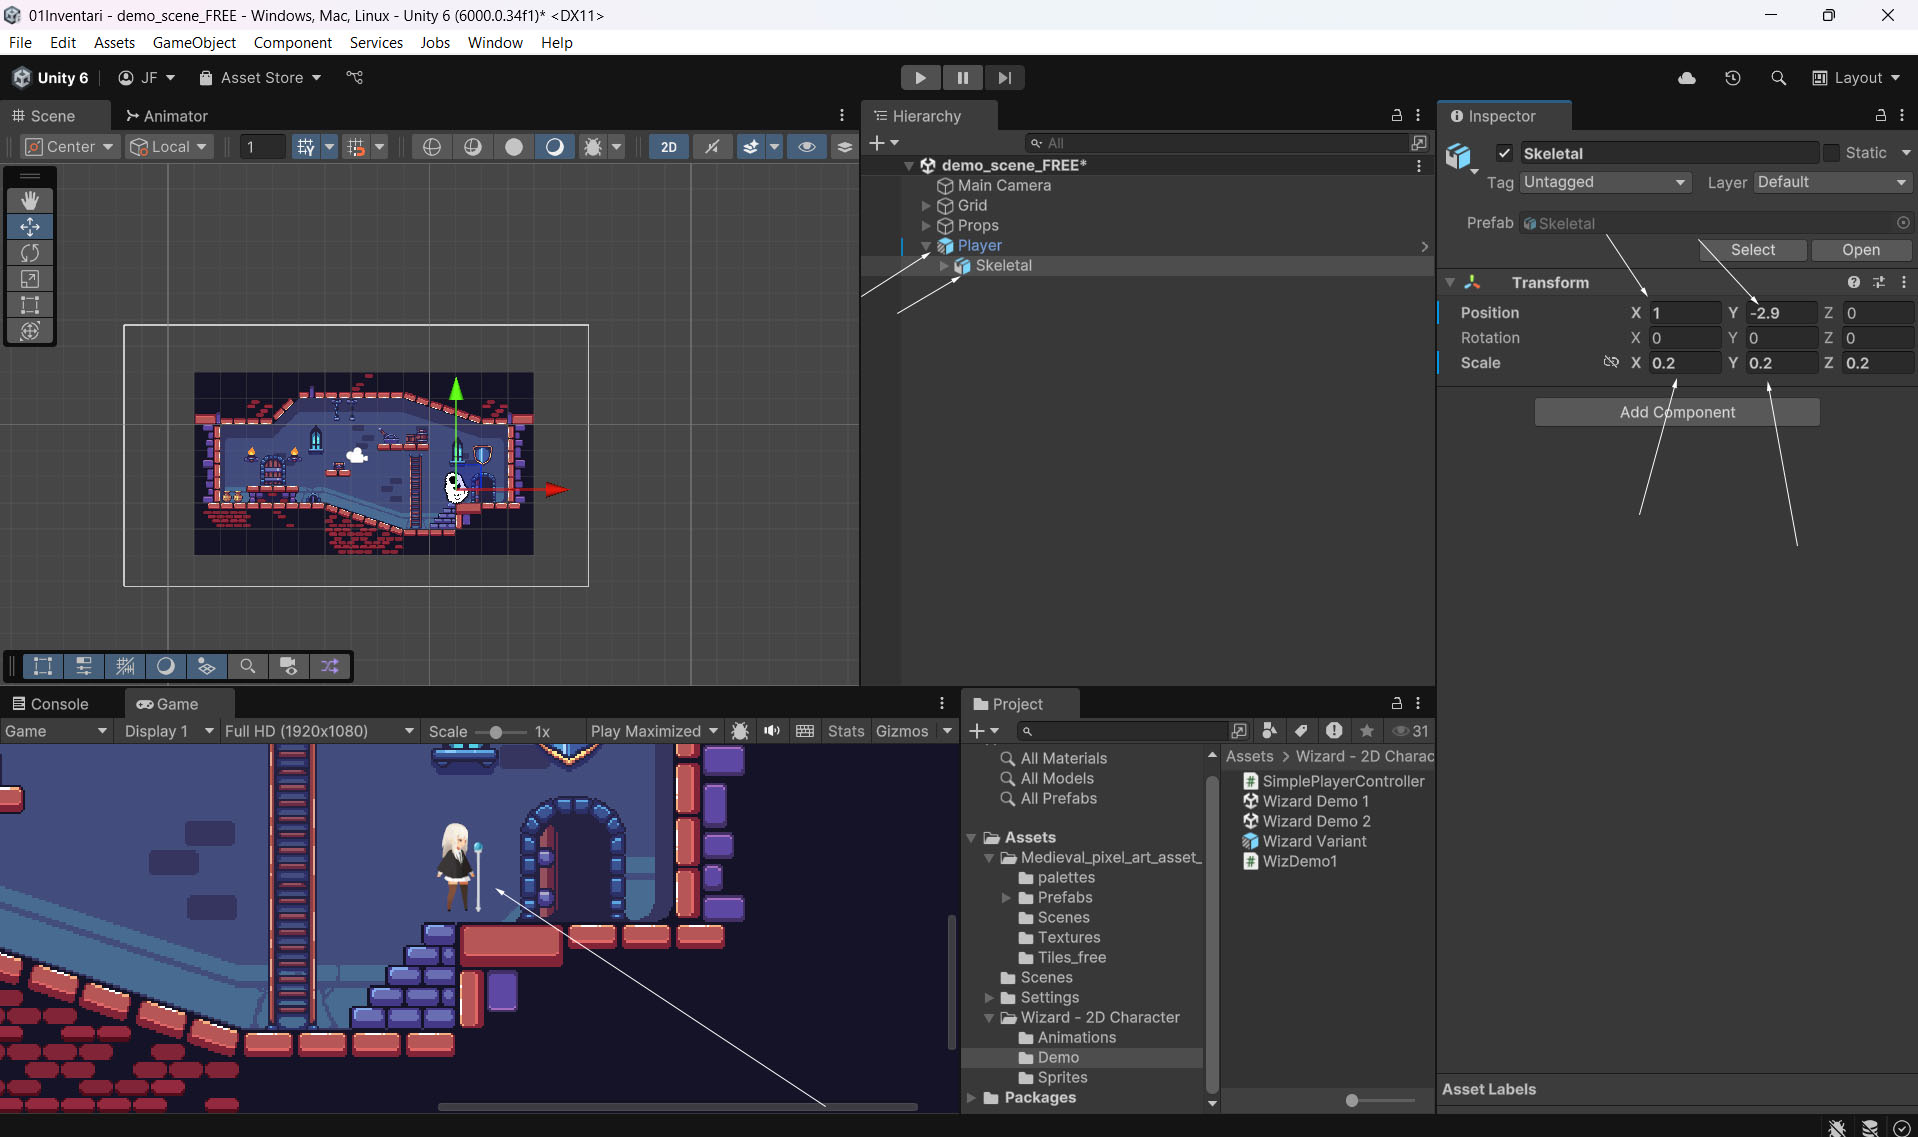Click the prefab Open button
The width and height of the screenshot is (1918, 1137).
pyautogui.click(x=1860, y=250)
